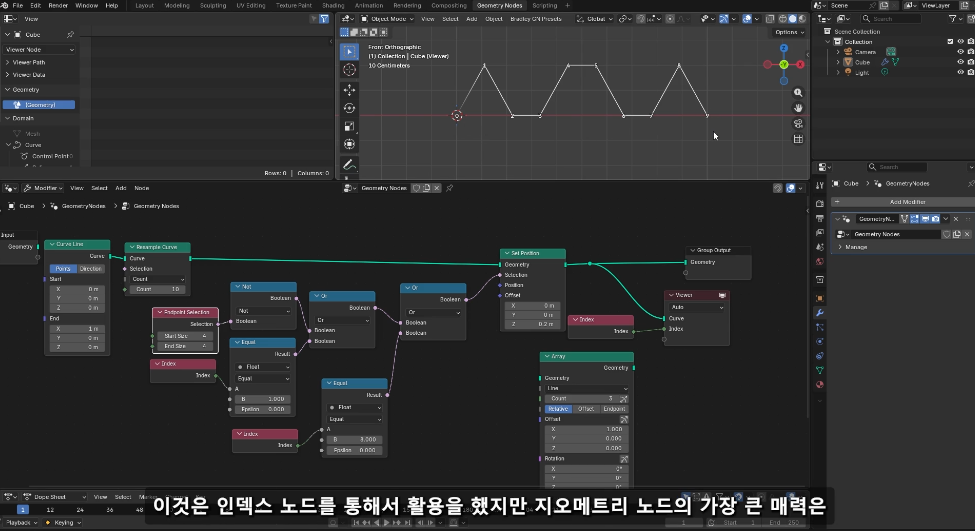
Task: Adjust Start Size in Endpoint Selection node
Action: 185,336
